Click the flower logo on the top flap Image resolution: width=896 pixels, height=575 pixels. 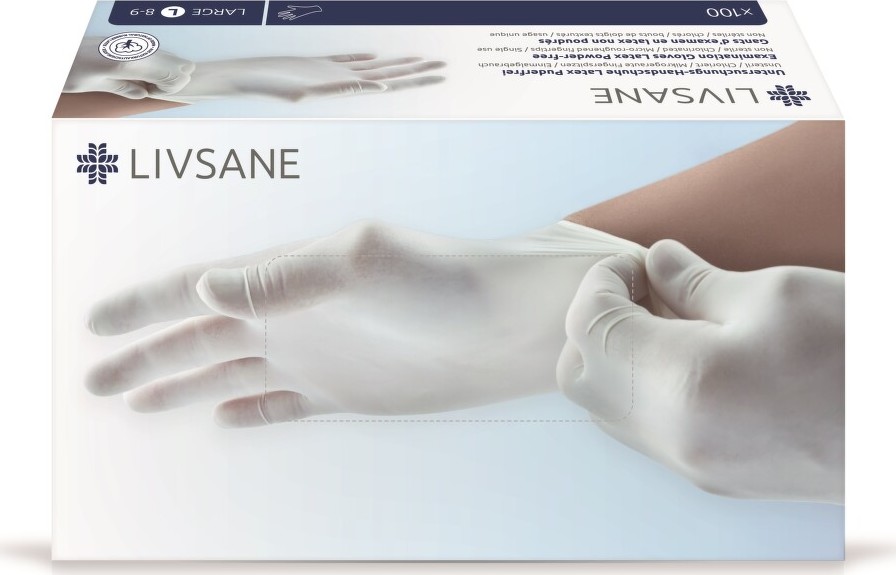(789, 95)
